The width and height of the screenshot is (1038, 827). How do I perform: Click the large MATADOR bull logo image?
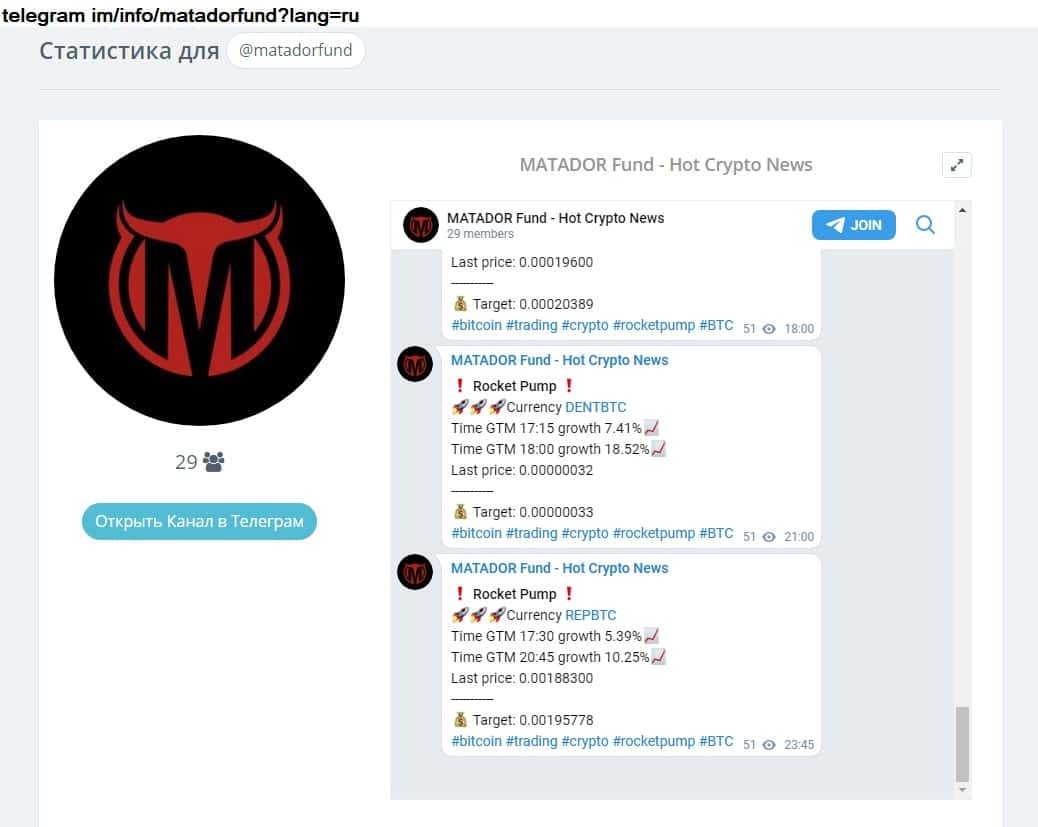click(199, 280)
